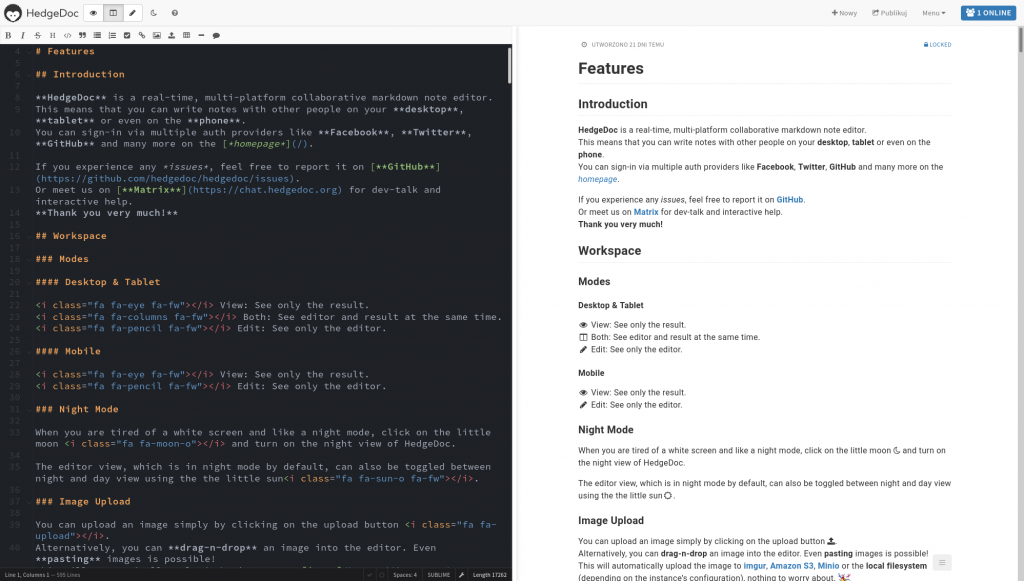This screenshot has height=581, width=1024.
Task: Switch to edit-only mode with the pencil button
Action: 132,13
